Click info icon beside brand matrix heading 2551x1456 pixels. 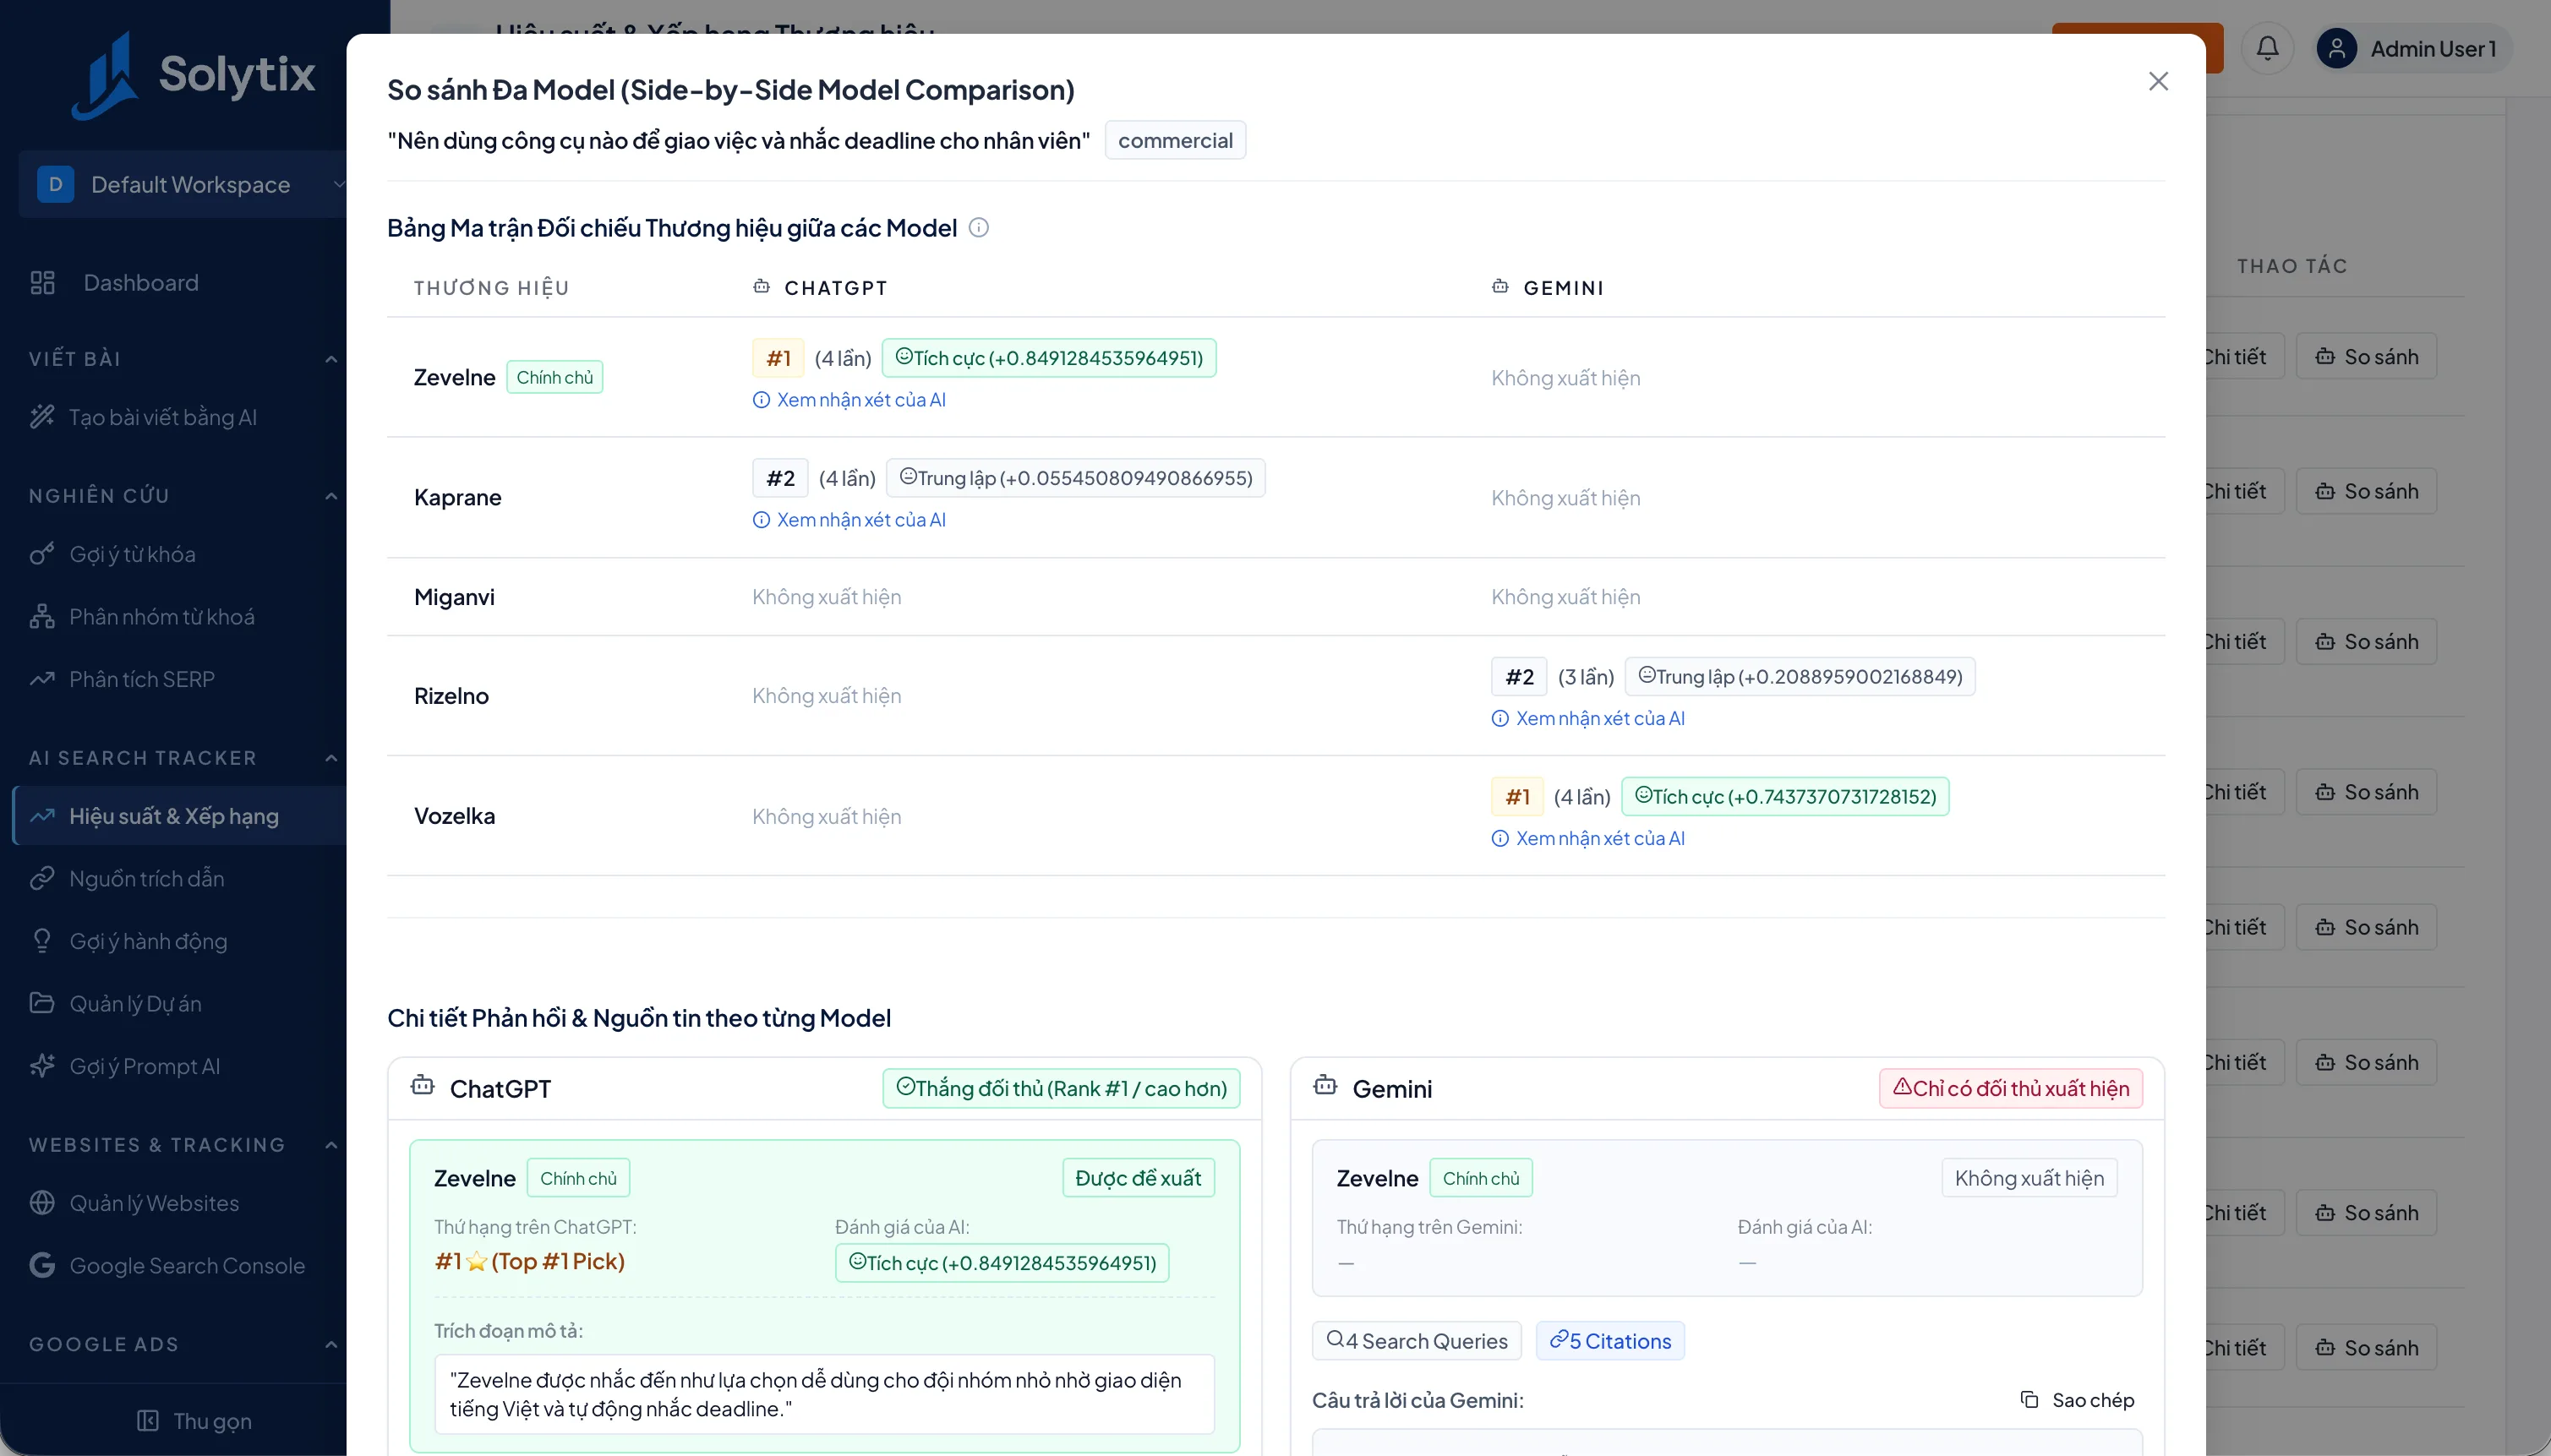tap(979, 228)
